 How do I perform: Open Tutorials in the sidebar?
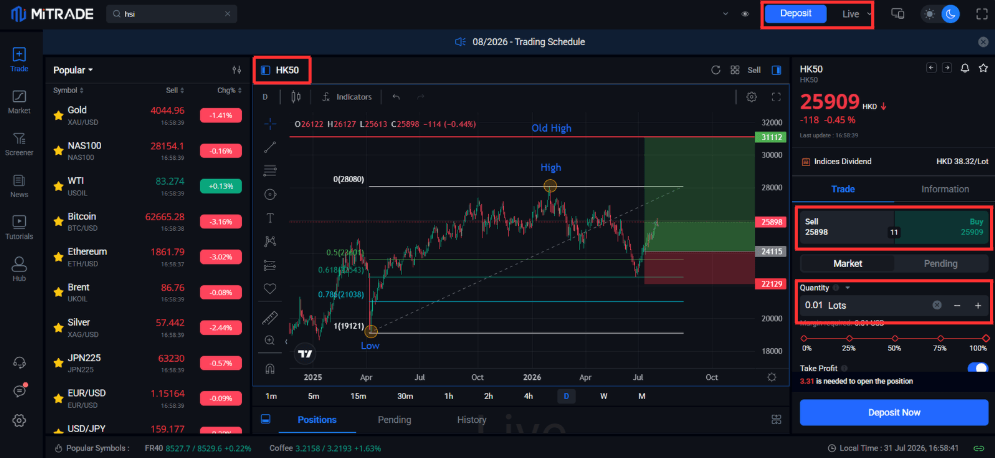19,227
